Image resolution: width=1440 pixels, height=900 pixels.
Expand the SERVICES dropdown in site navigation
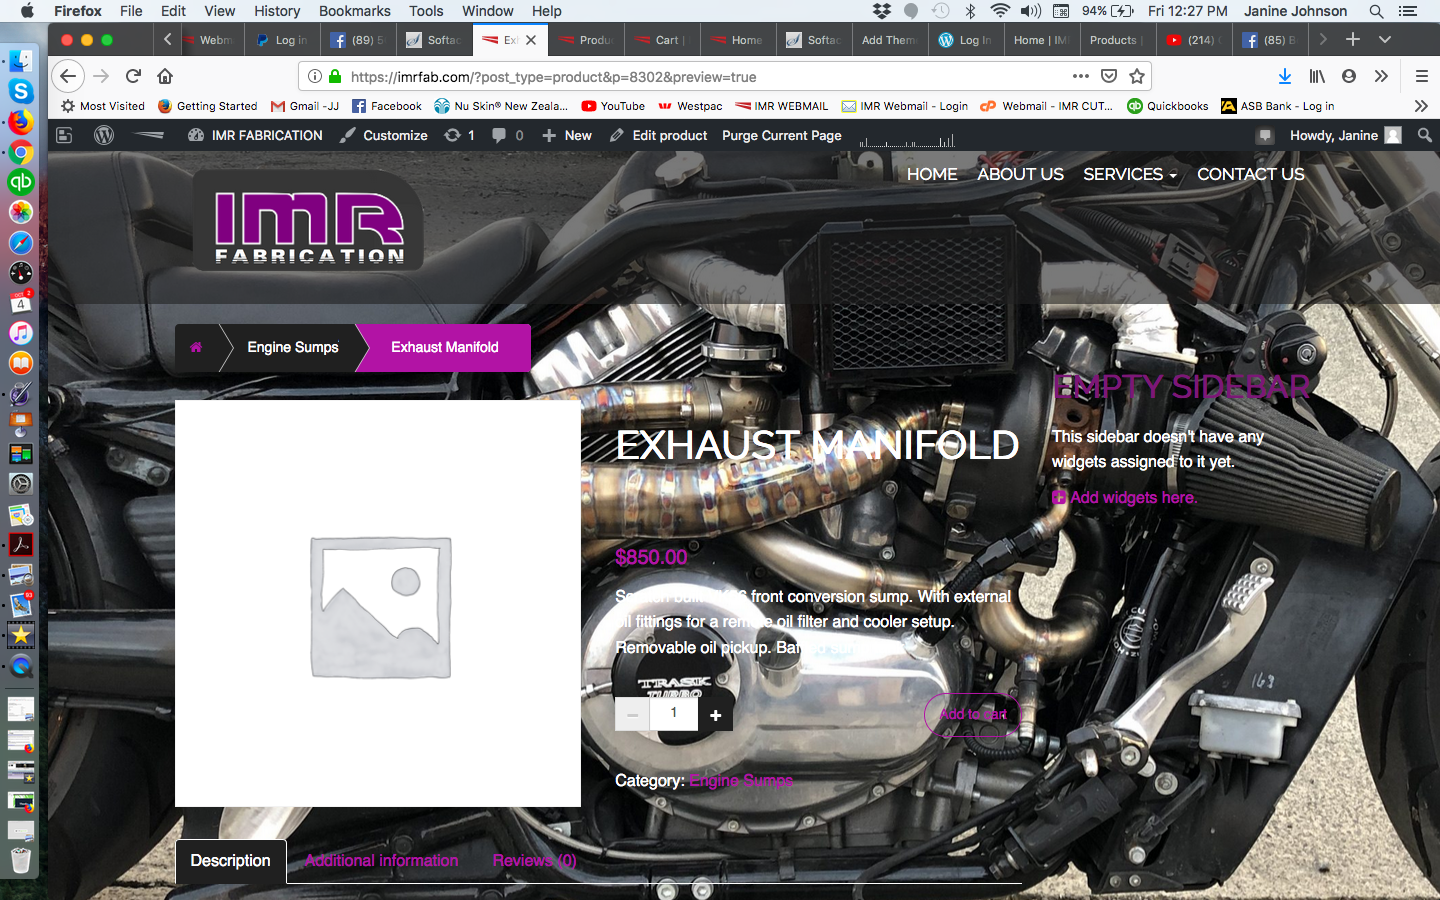tap(1128, 174)
